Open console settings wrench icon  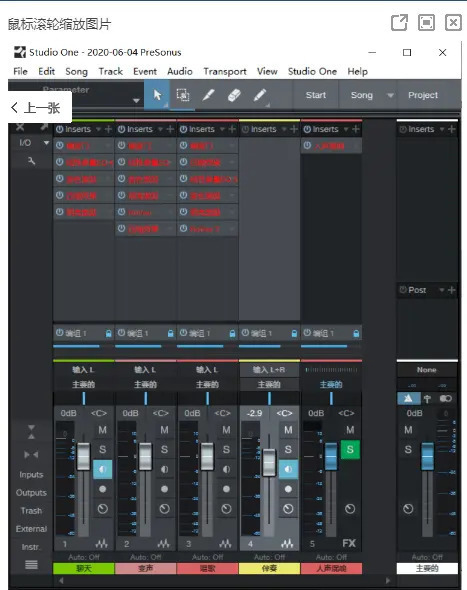pos(31,161)
